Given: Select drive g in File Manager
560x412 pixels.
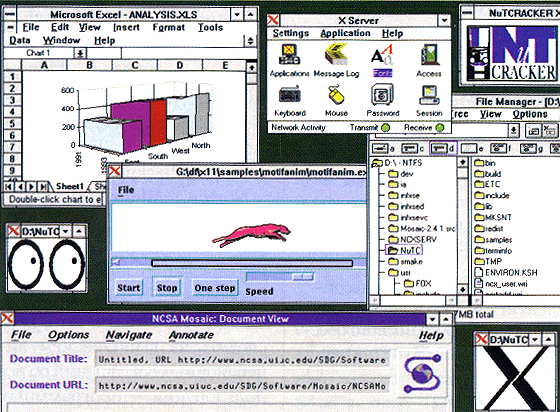Looking at the screenshot, I should (531, 148).
